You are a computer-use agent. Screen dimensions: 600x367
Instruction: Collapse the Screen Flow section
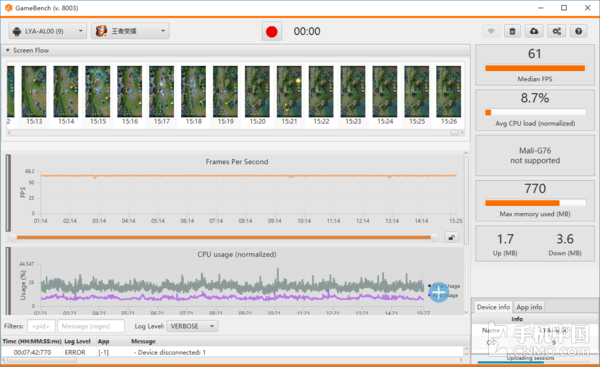[7, 50]
